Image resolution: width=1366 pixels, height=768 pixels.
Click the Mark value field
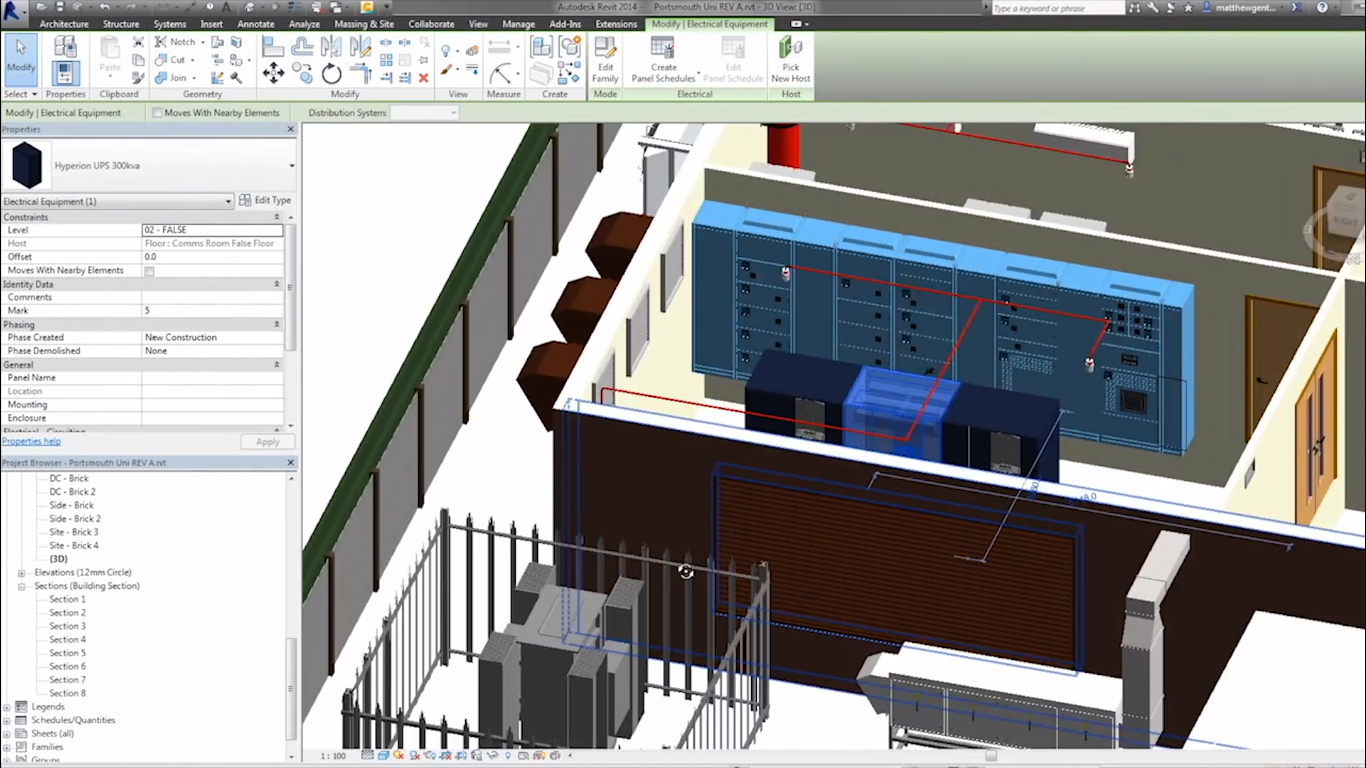pos(212,311)
